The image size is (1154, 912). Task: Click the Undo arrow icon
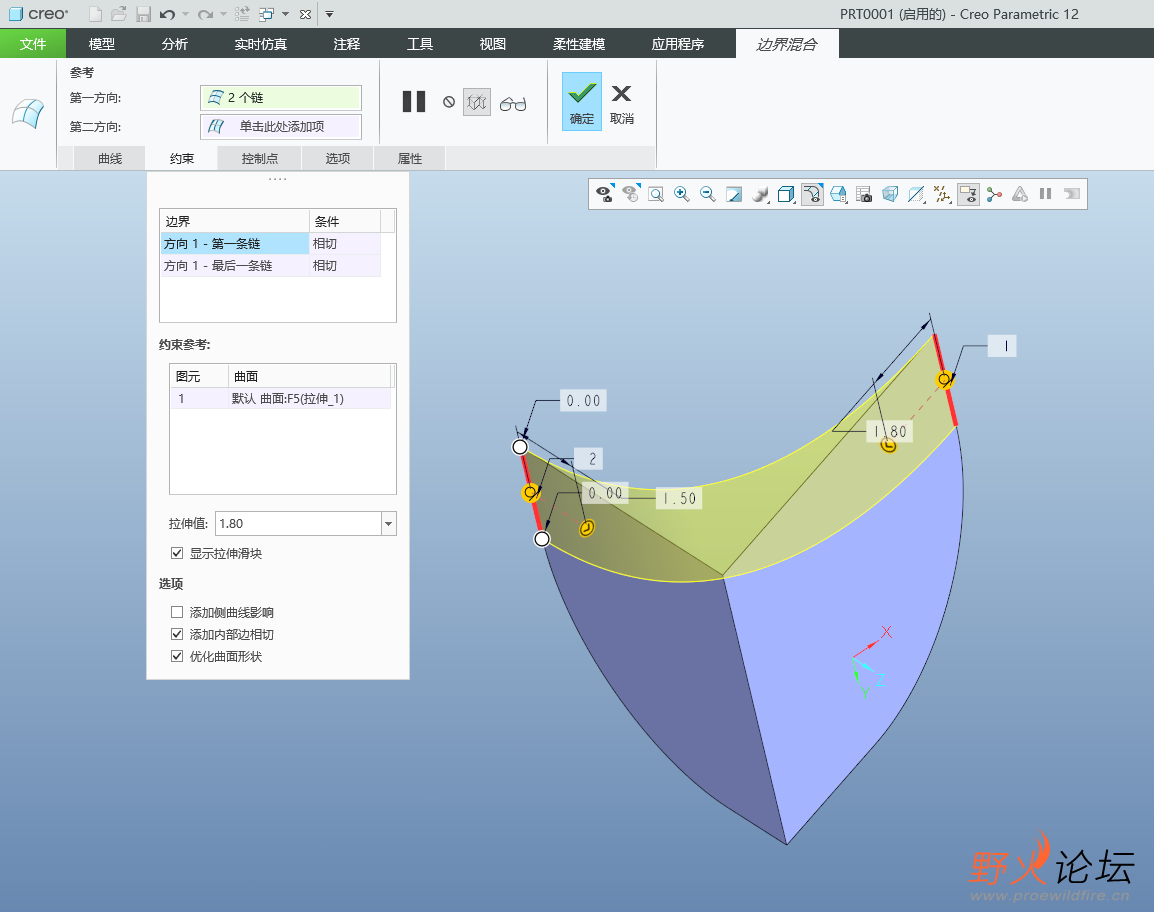tap(167, 14)
